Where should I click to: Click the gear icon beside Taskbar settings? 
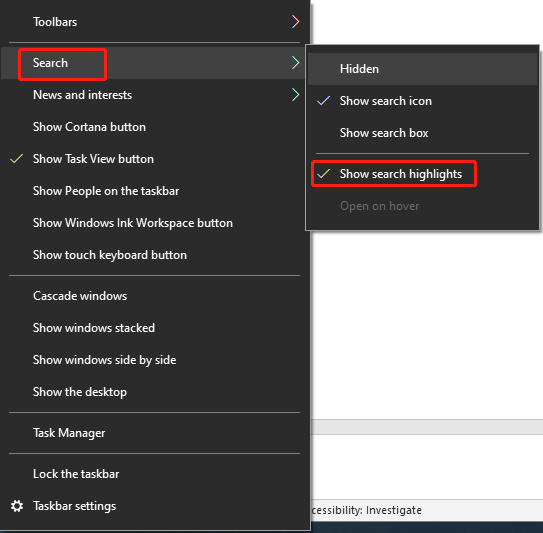pyautogui.click(x=17, y=506)
